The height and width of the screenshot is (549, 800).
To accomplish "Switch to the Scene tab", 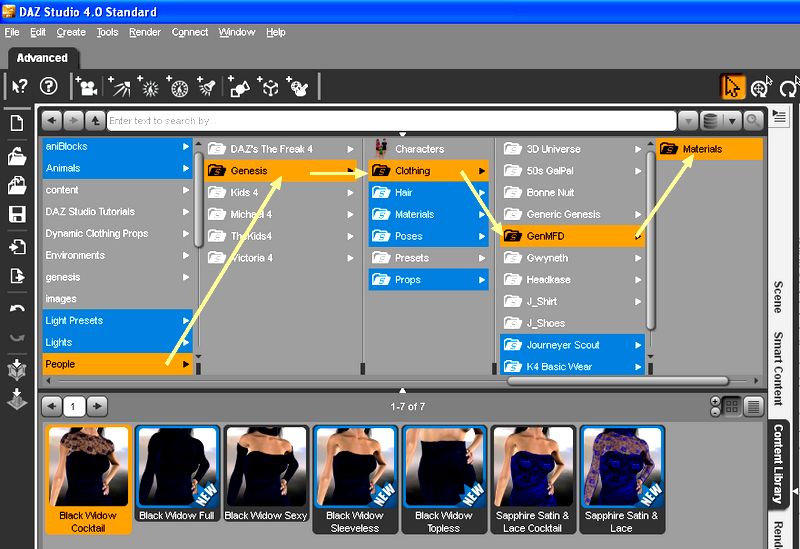I will [778, 296].
